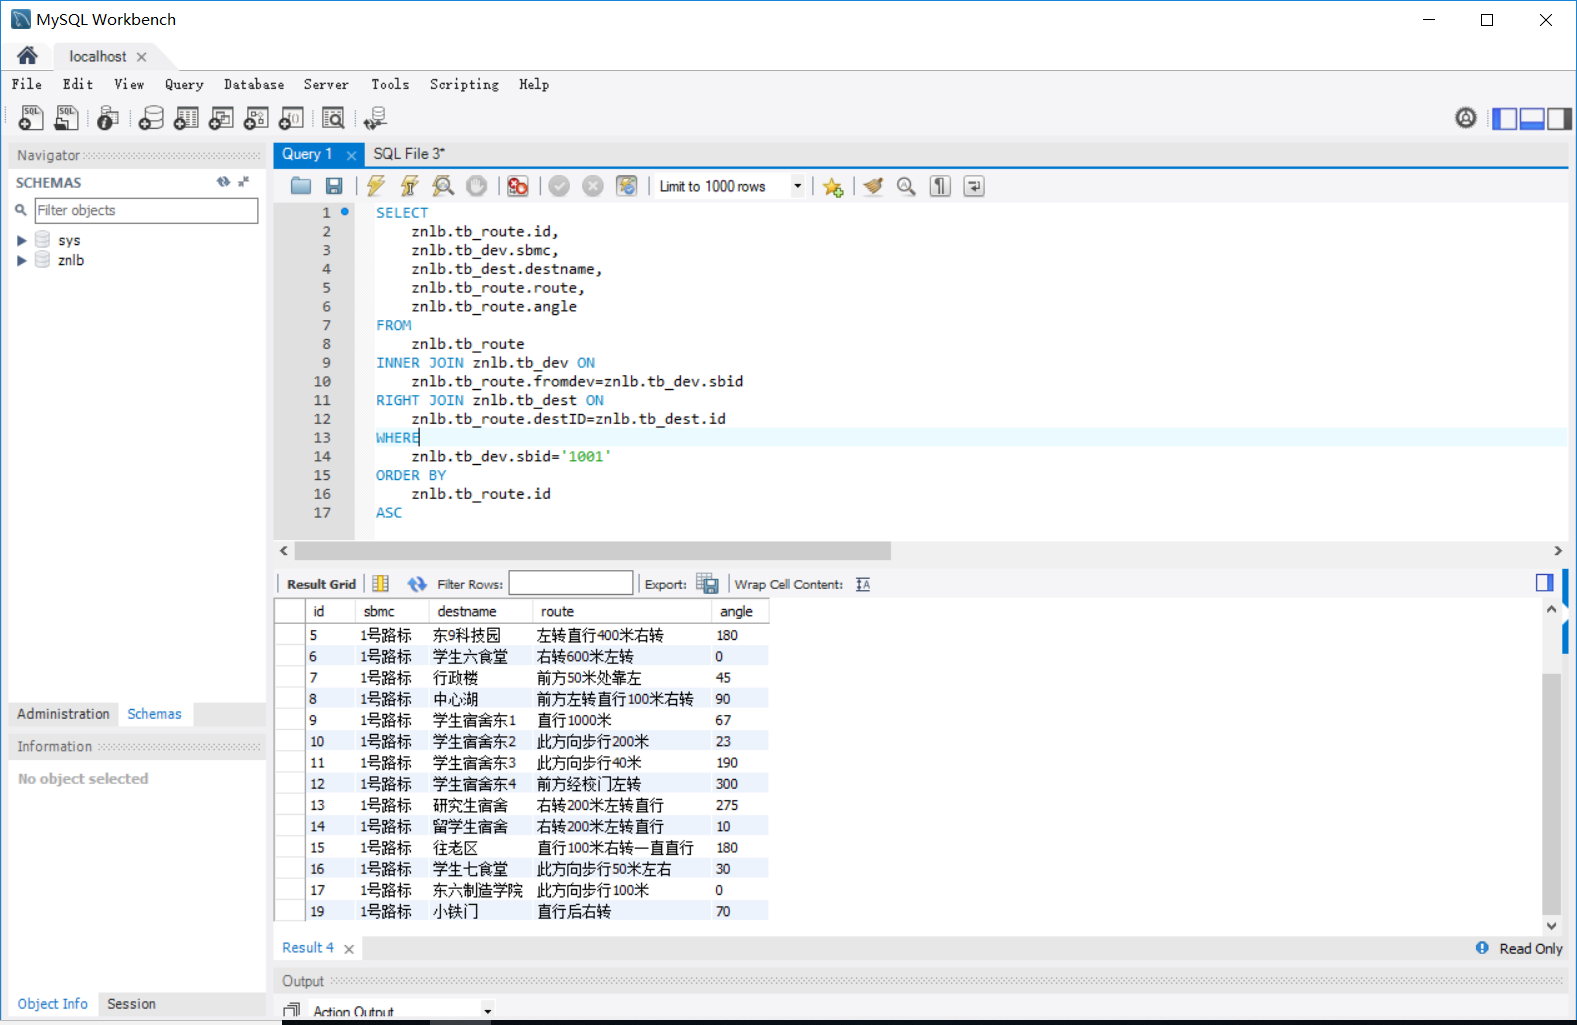Image resolution: width=1577 pixels, height=1025 pixels.
Task: Create a new view icon
Action: [x=221, y=119]
